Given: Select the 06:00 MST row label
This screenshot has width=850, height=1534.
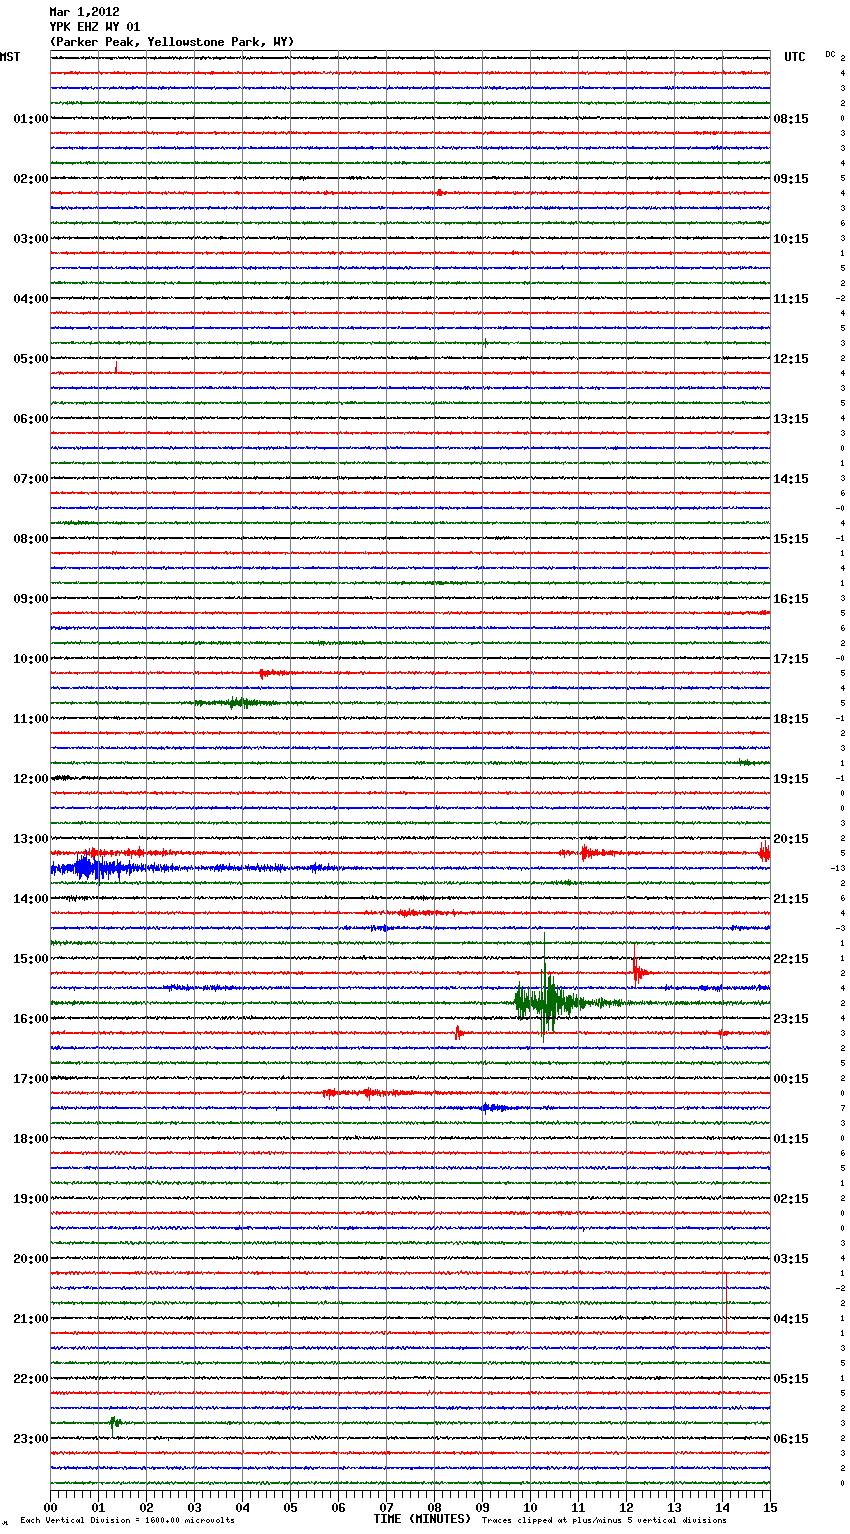Looking at the screenshot, I should pyautogui.click(x=31, y=419).
